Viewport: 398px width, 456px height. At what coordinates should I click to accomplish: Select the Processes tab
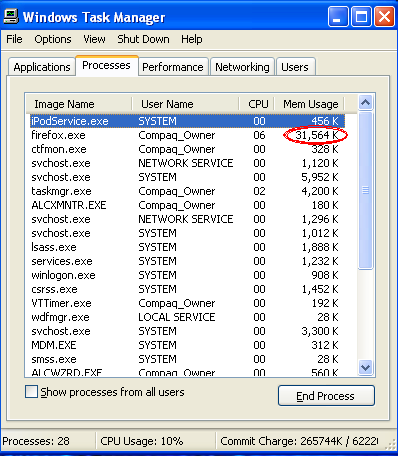[x=106, y=65]
